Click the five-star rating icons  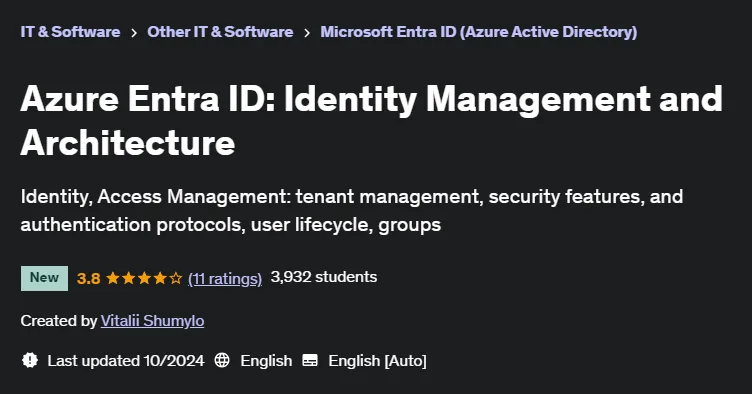144,278
